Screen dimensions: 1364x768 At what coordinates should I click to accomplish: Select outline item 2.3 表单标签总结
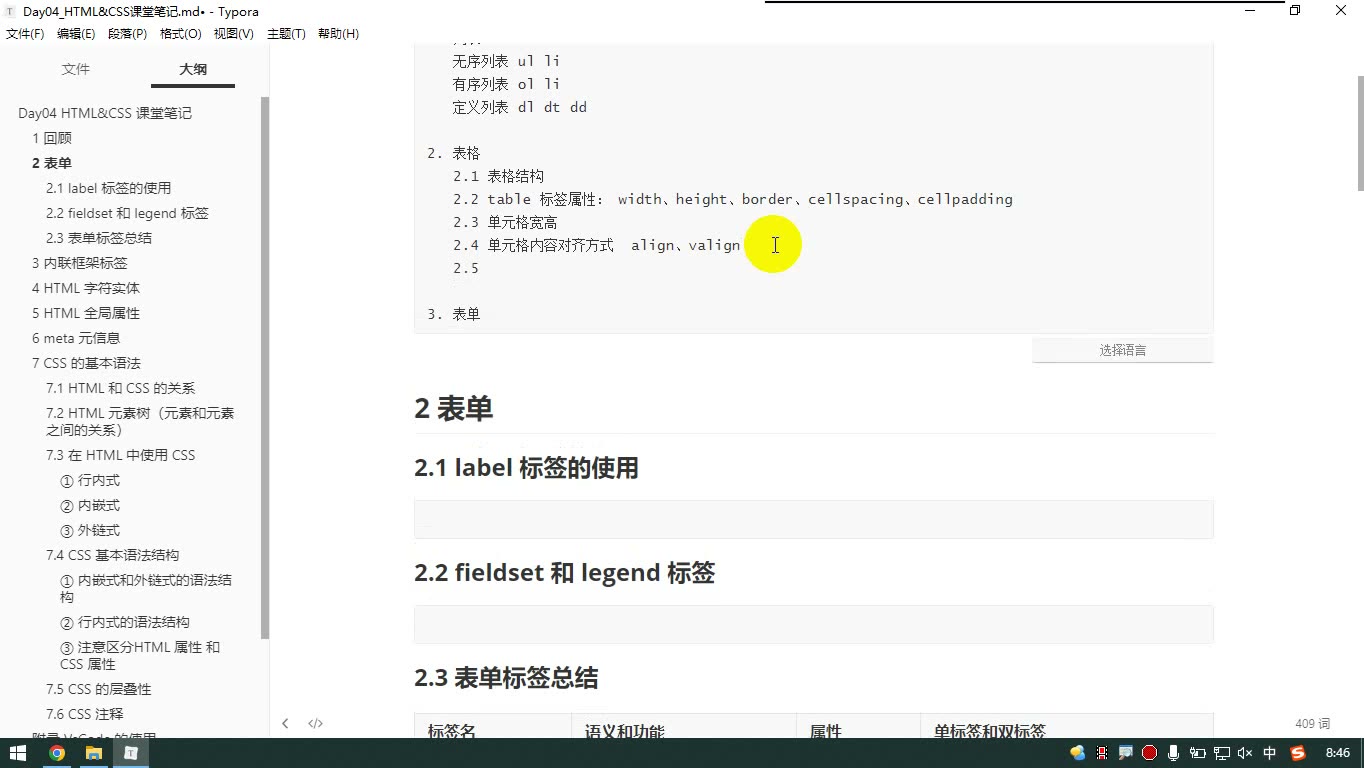(99, 238)
